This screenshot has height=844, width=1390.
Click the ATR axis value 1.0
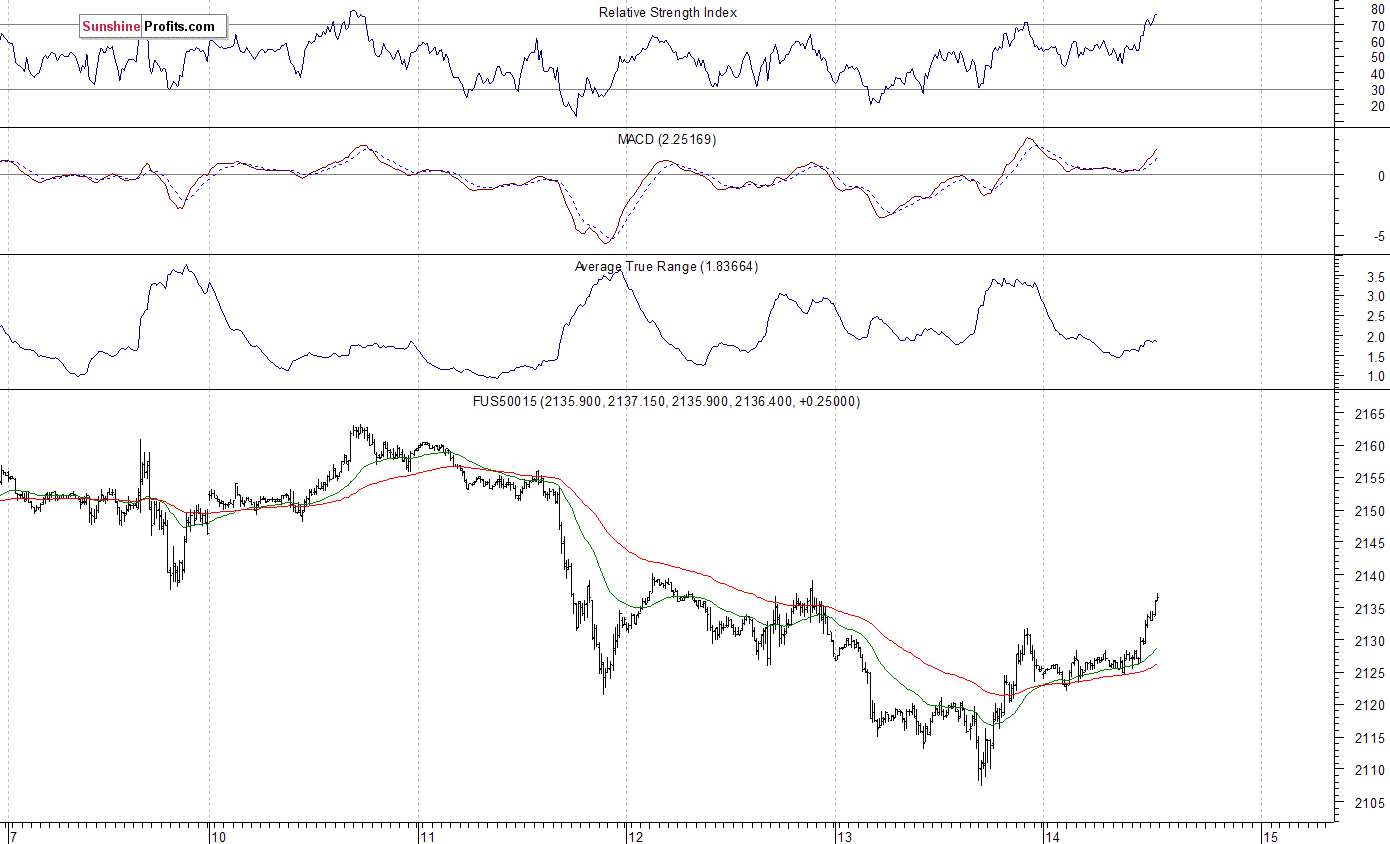pos(1376,377)
